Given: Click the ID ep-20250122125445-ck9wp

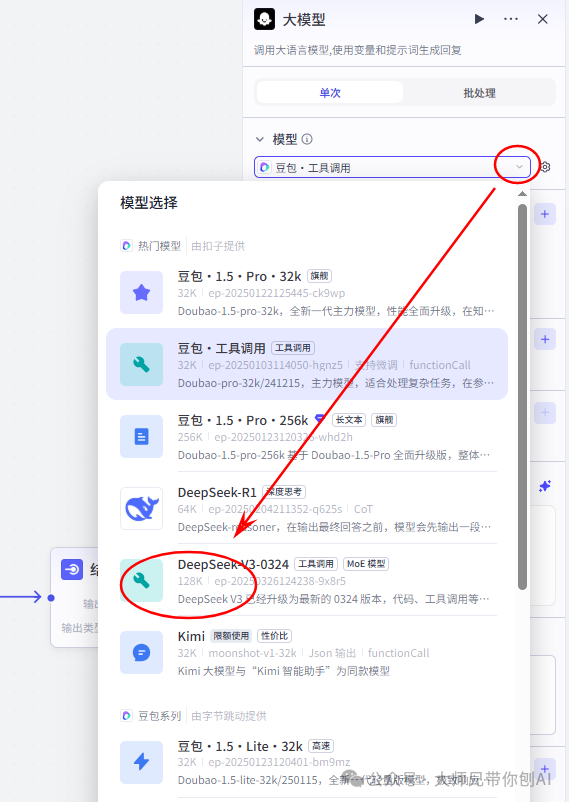Looking at the screenshot, I should (276, 293).
